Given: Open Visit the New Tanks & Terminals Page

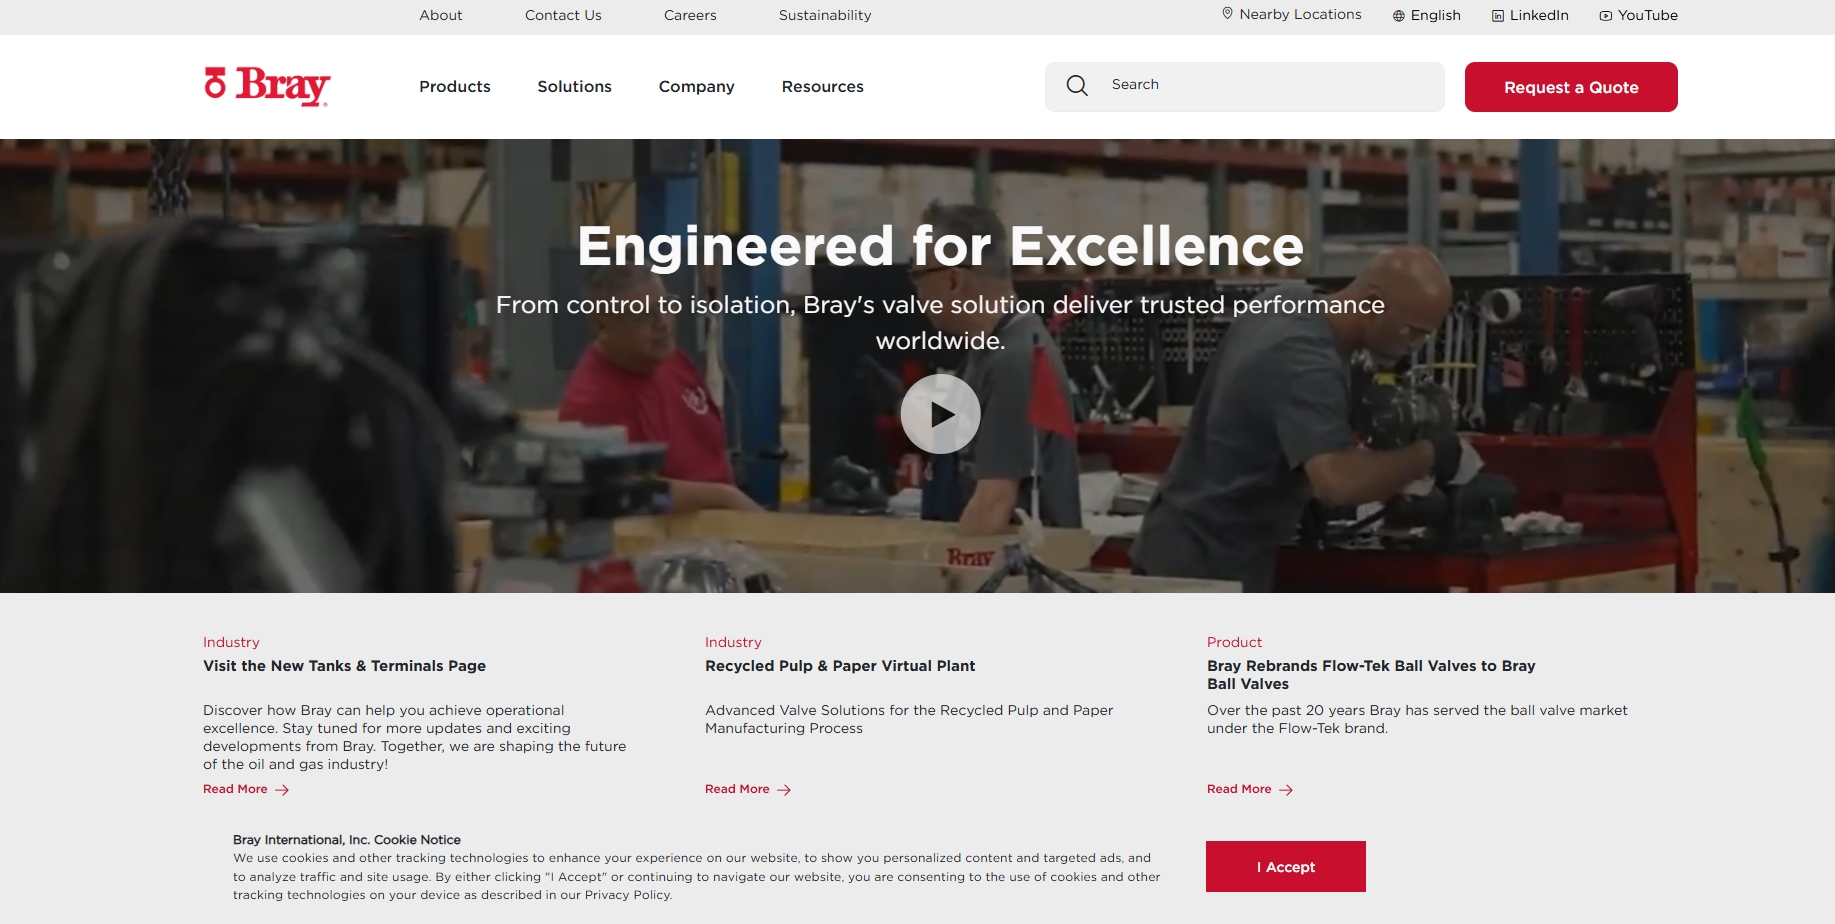Looking at the screenshot, I should pos(344,666).
